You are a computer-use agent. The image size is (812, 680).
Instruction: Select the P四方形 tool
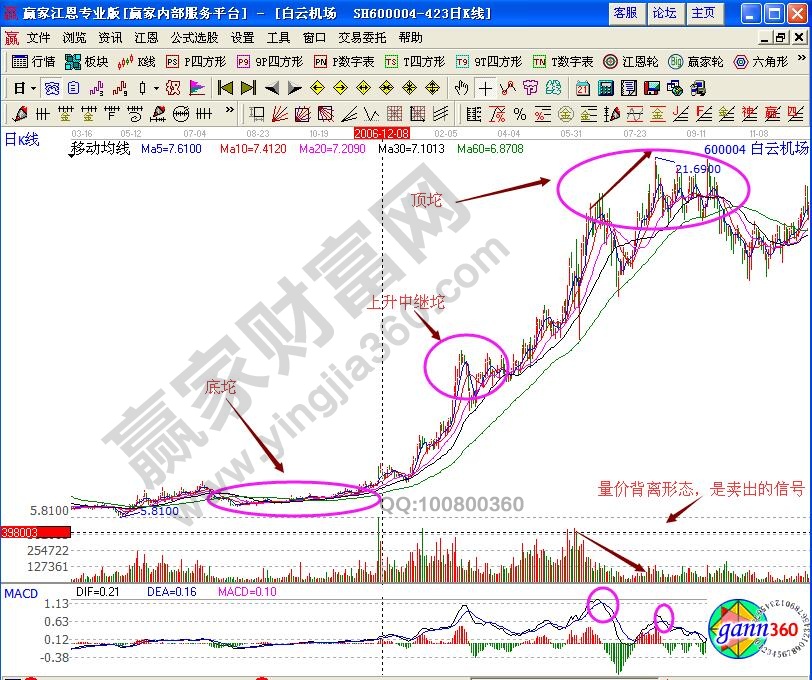click(190, 62)
